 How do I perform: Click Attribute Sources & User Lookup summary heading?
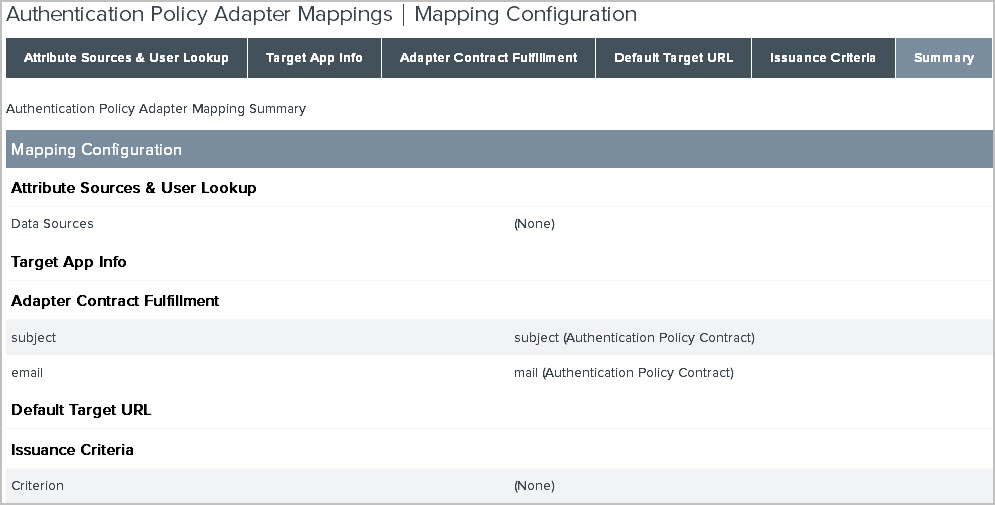pyautogui.click(x=134, y=188)
